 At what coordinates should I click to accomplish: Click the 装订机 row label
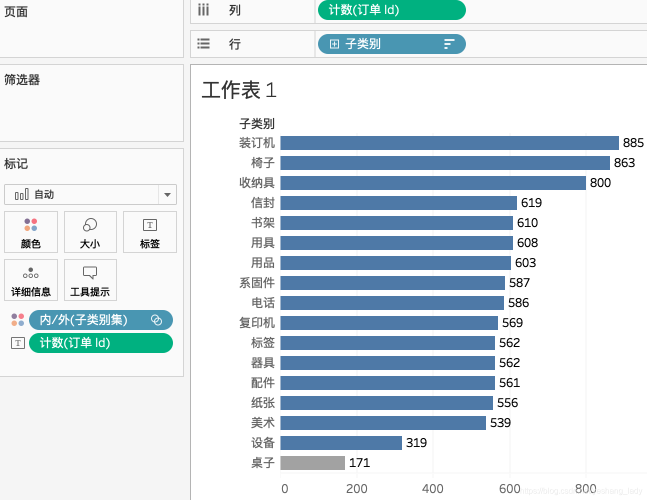click(257, 143)
